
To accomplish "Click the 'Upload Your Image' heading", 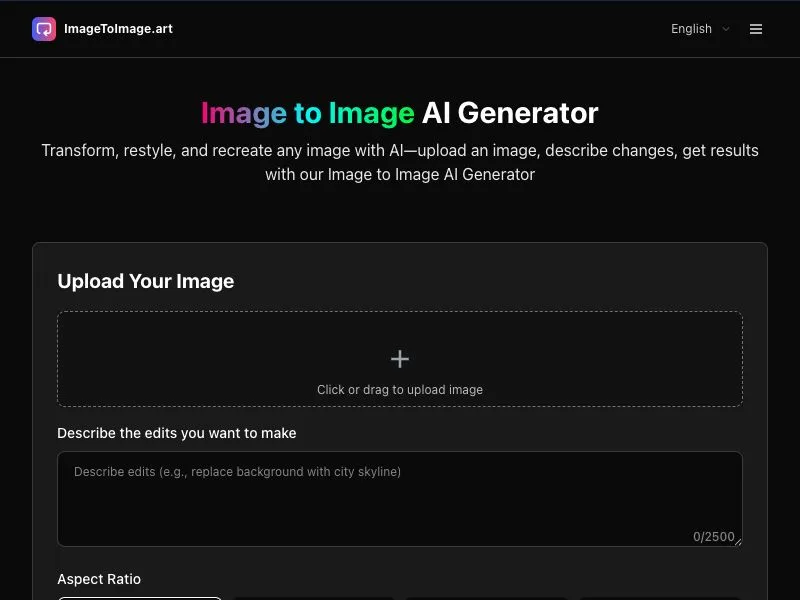I will point(145,281).
